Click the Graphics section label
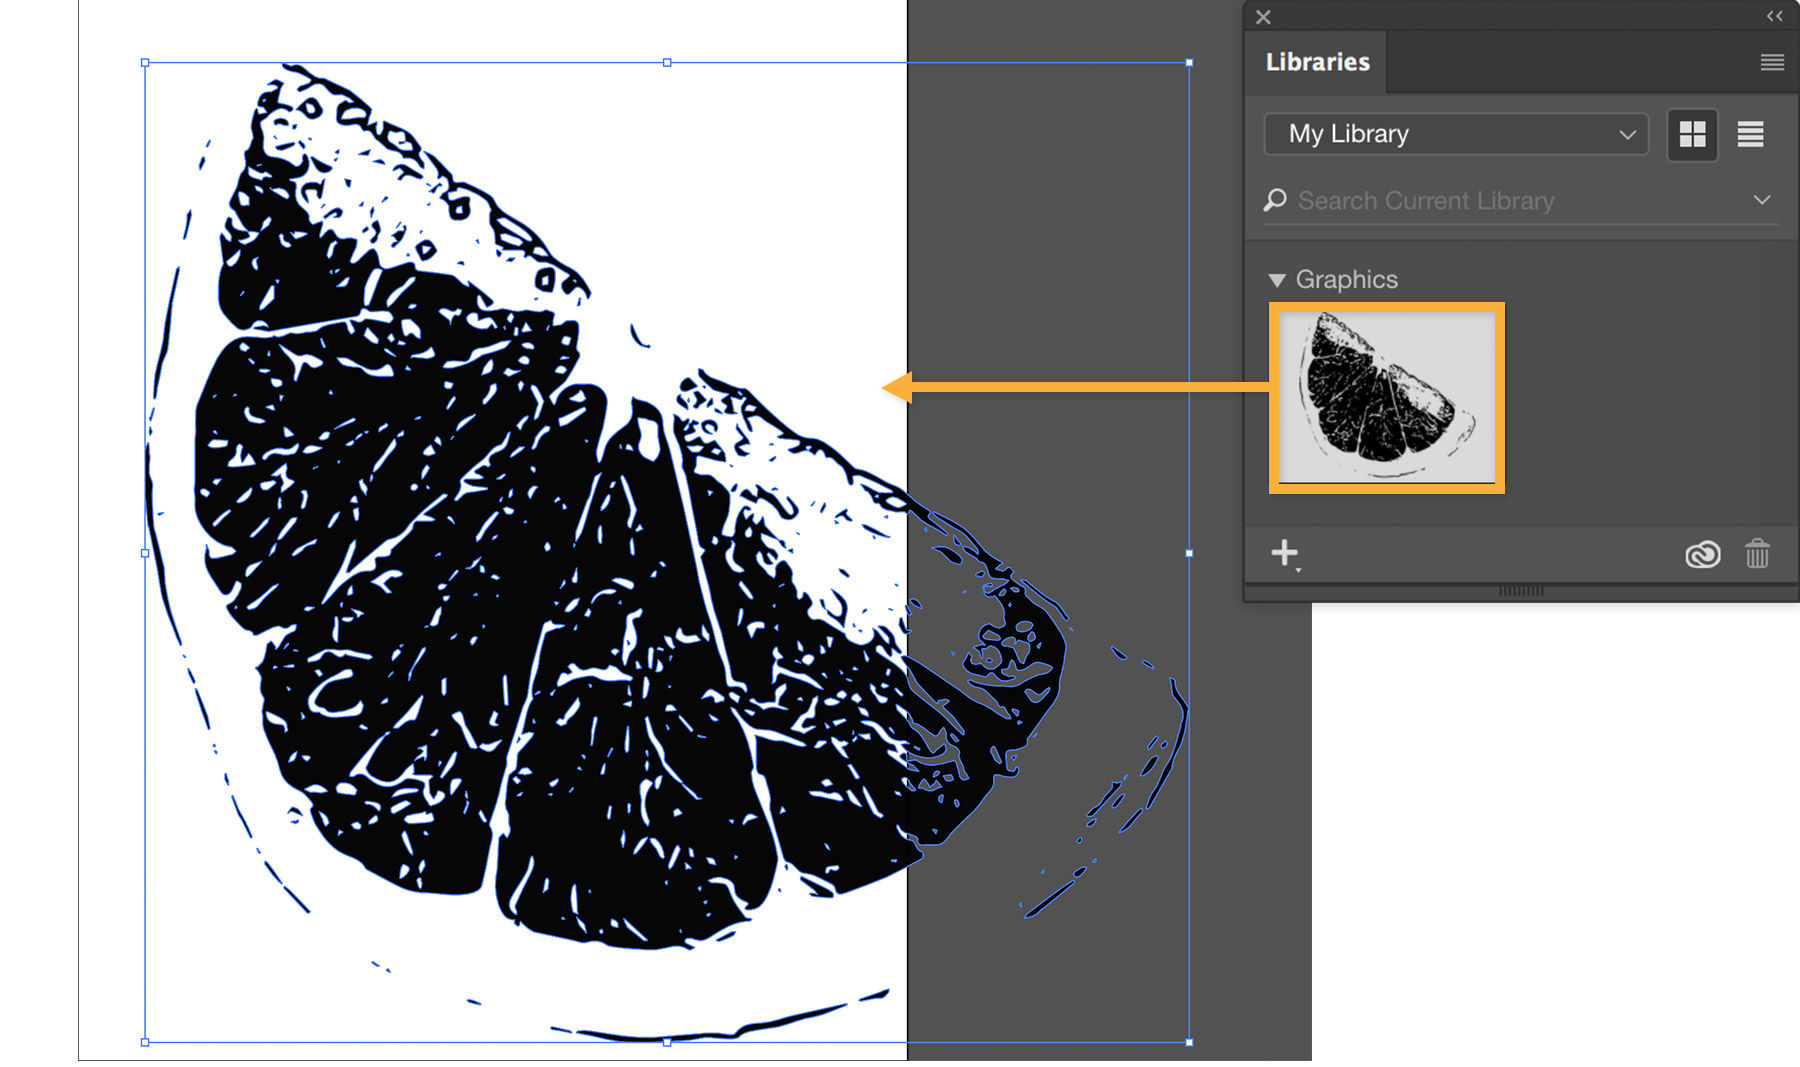 click(x=1346, y=280)
